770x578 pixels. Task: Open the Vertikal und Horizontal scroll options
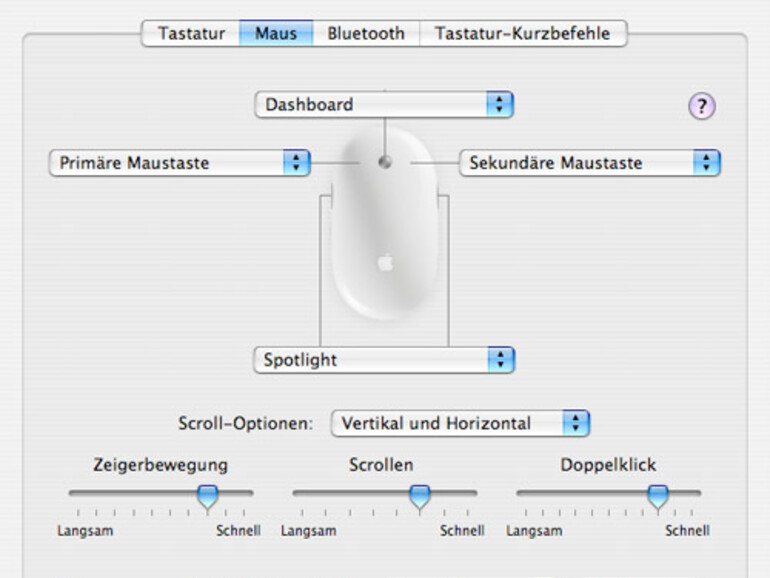(459, 423)
